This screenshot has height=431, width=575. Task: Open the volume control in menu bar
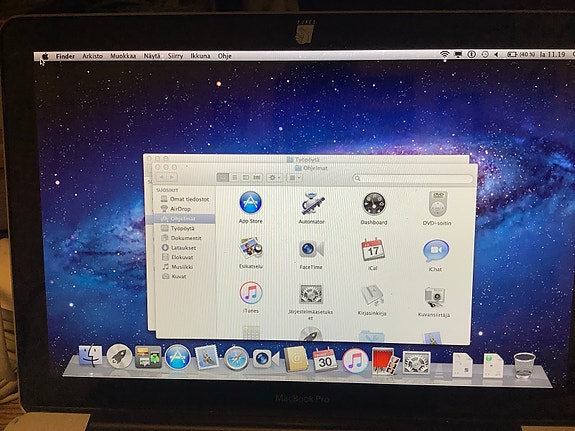tap(496, 54)
